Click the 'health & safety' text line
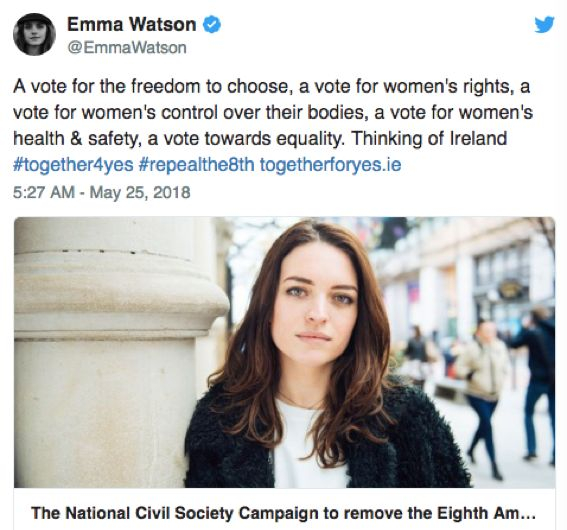This screenshot has height=530, width=567. click(x=260, y=139)
